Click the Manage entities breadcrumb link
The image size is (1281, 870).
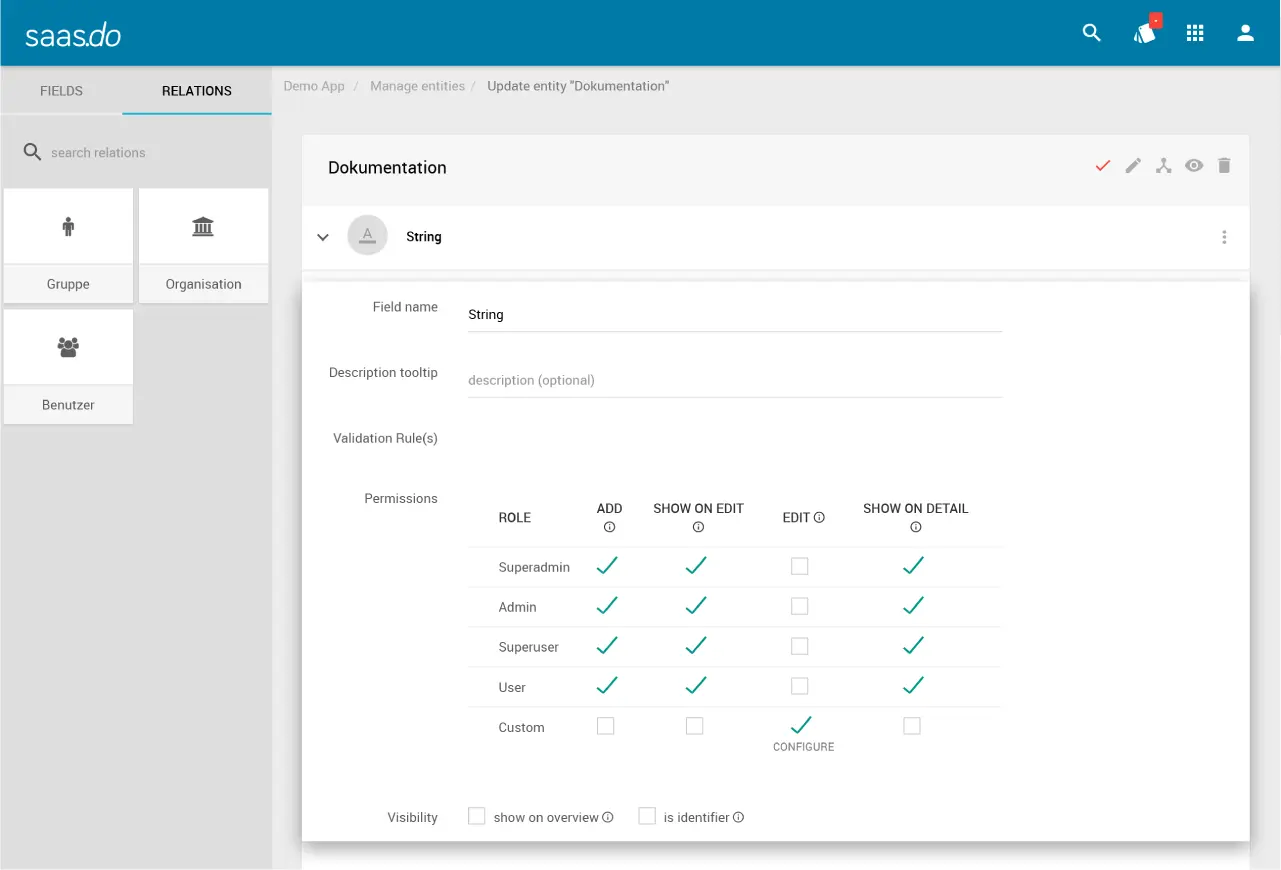click(x=417, y=86)
